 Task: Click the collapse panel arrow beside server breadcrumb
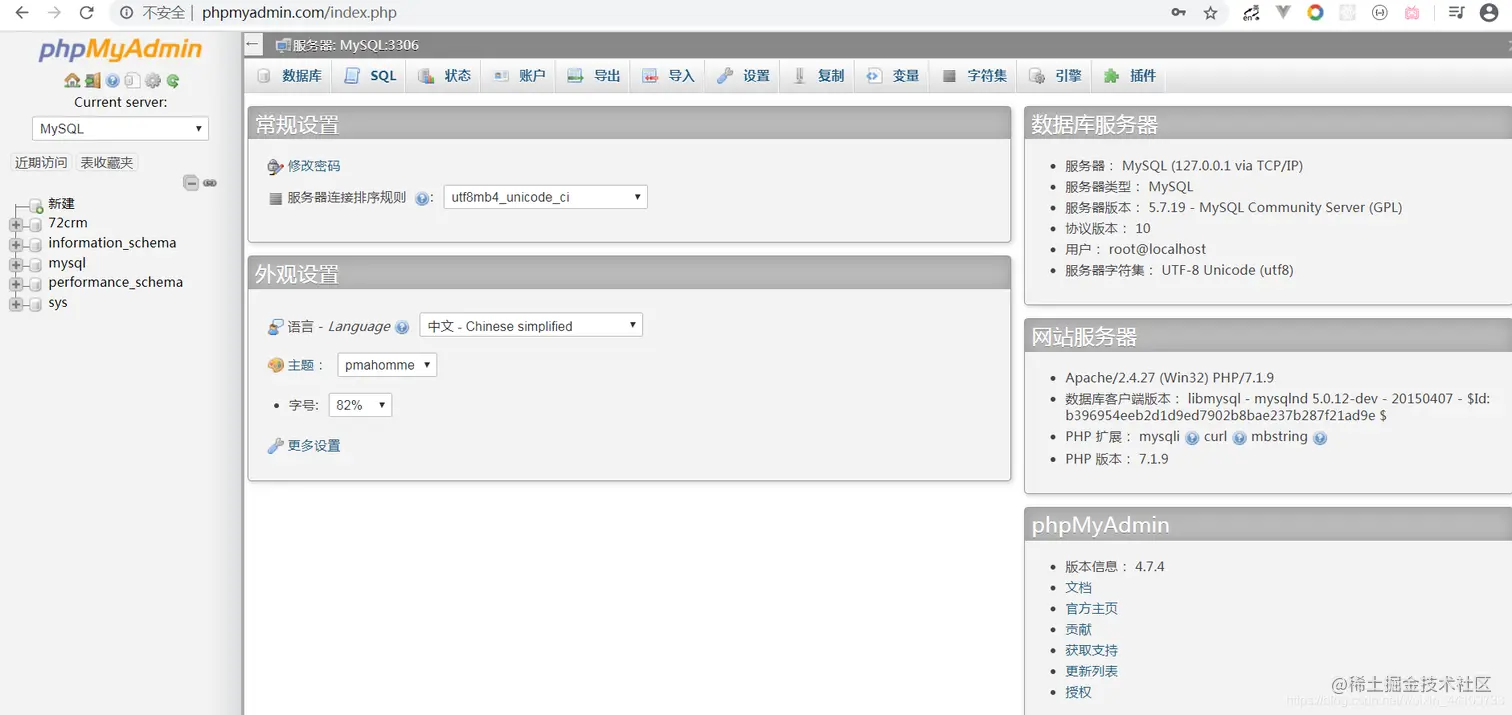(253, 45)
